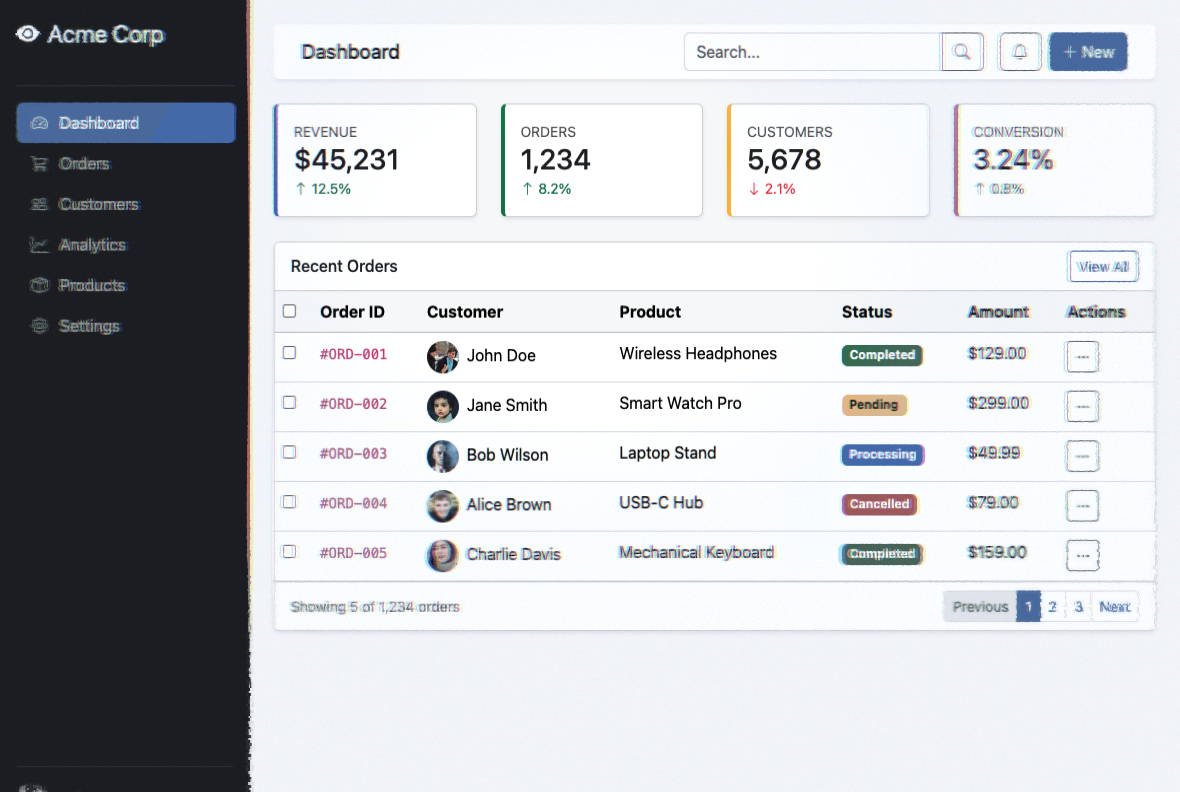
Task: Go to page 2 of orders
Action: point(1052,606)
